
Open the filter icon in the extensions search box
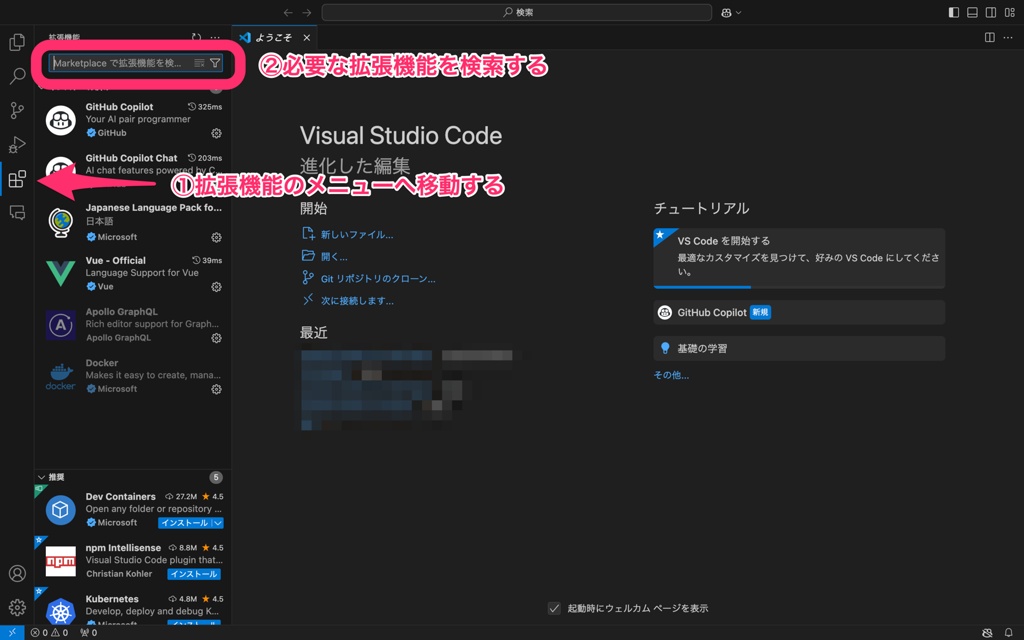pyautogui.click(x=214, y=62)
